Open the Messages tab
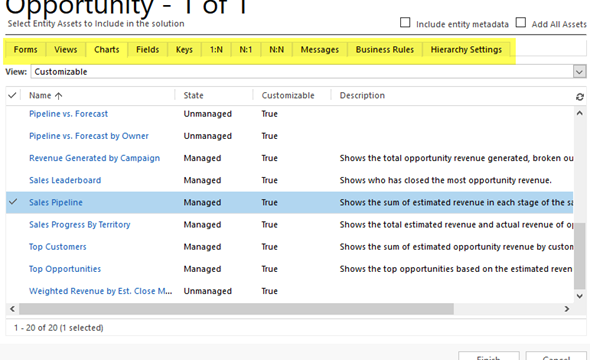Screen dimensions: 590x360 [319, 50]
